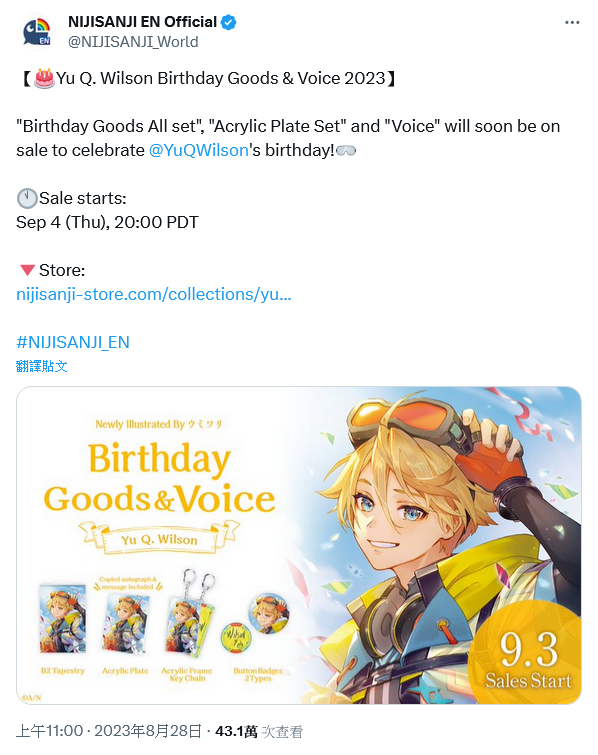Image resolution: width=598 pixels, height=755 pixels.
Task: Open the Birthday Goods & Voice promotional image
Action: (299, 545)
